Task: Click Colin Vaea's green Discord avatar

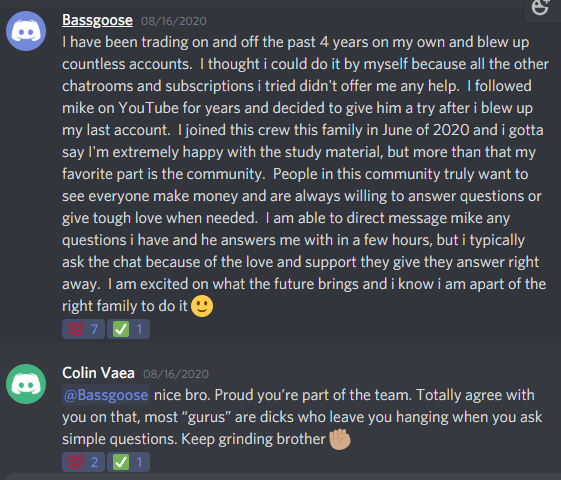Action: coord(26,384)
